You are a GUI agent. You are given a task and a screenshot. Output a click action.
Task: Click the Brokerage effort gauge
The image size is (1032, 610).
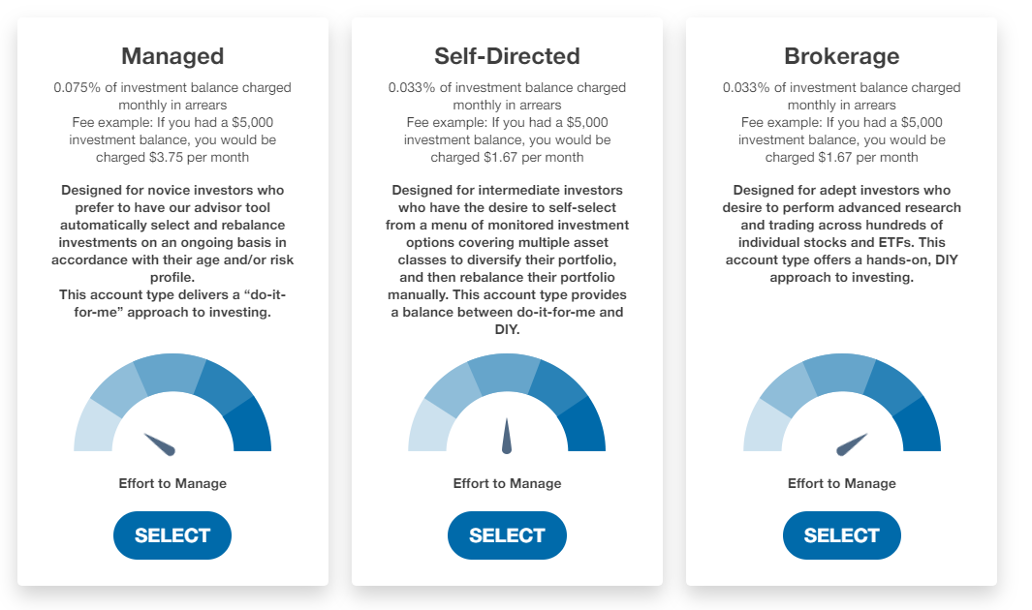(842, 410)
